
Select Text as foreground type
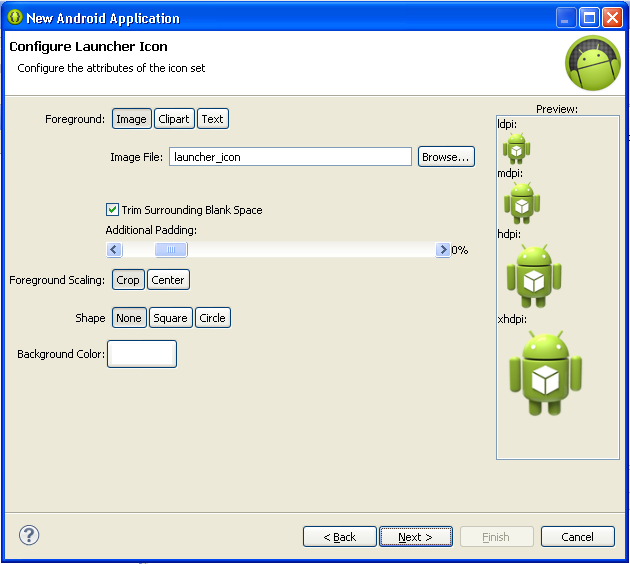pos(213,119)
